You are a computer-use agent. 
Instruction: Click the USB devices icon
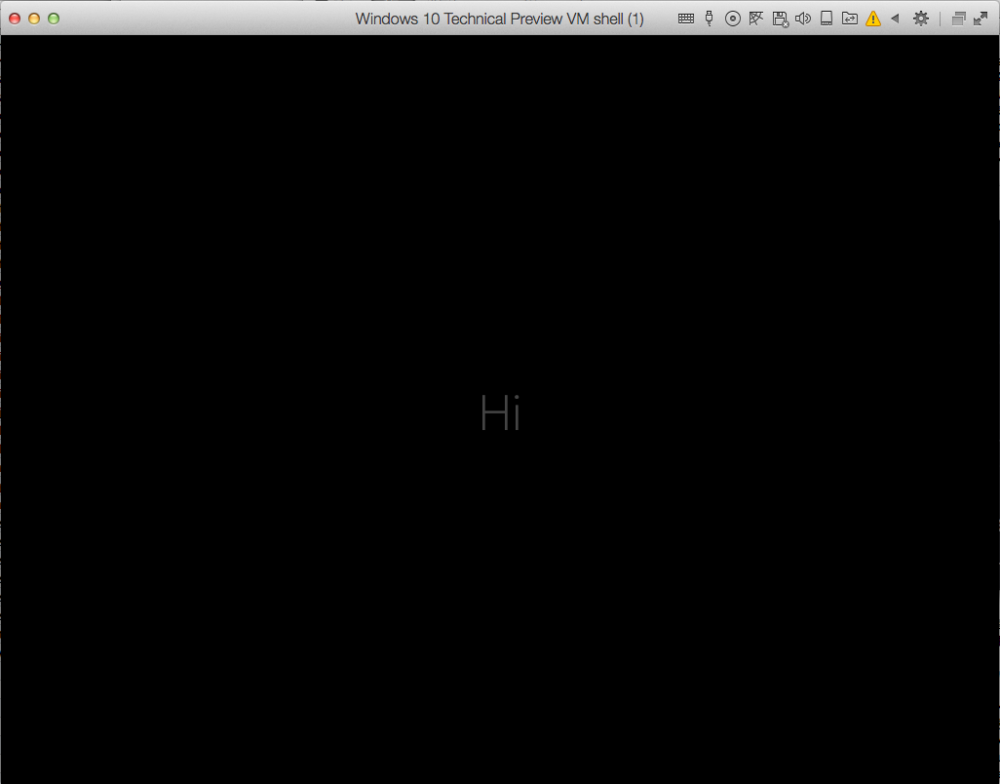click(709, 18)
